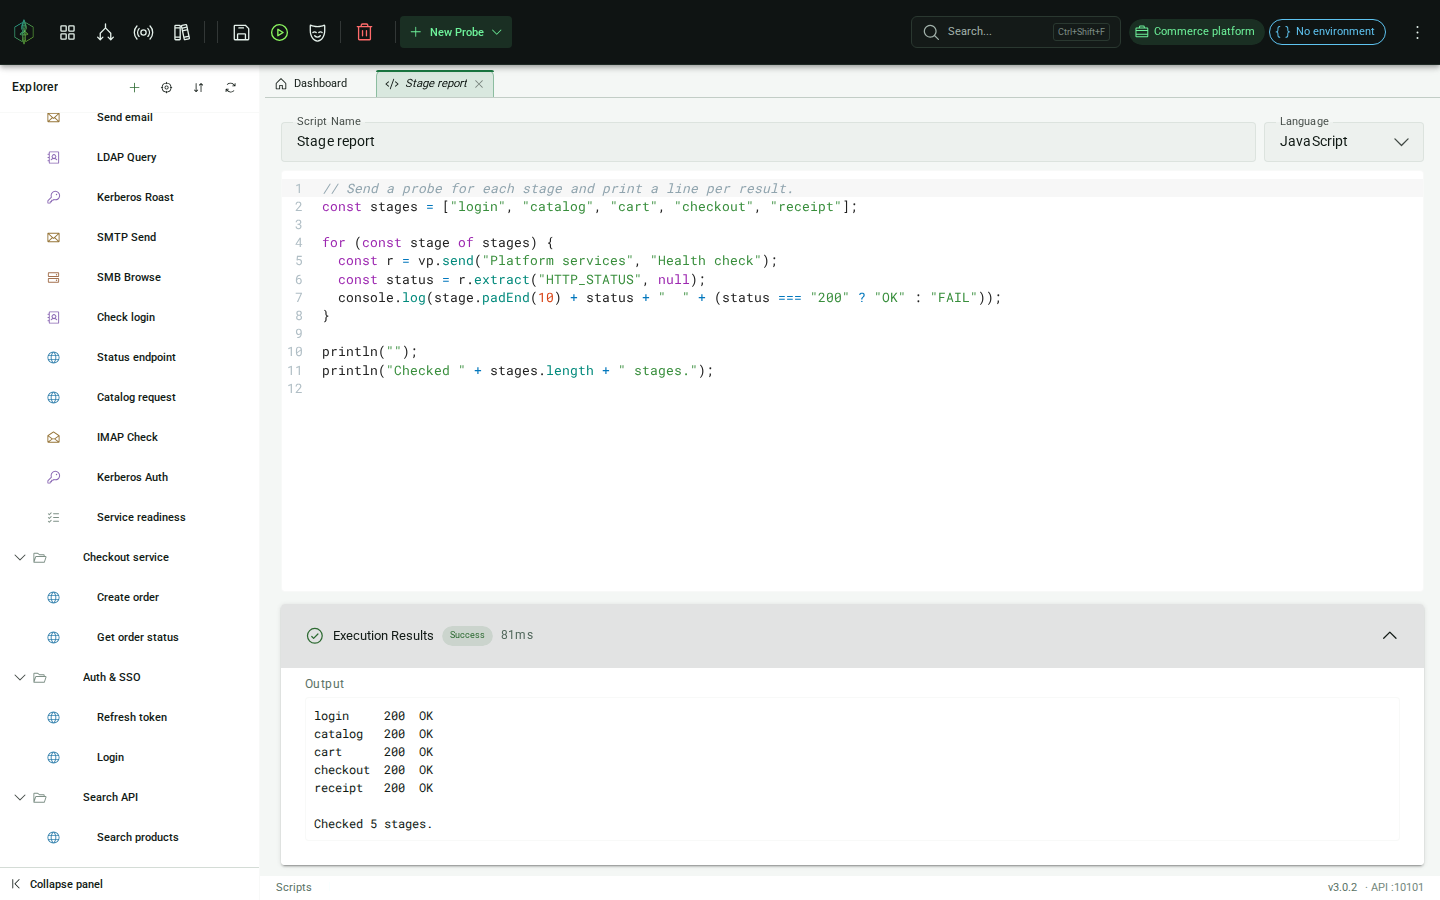Collapse the Auth & SSO folder
Image resolution: width=1440 pixels, height=900 pixels.
[20, 677]
